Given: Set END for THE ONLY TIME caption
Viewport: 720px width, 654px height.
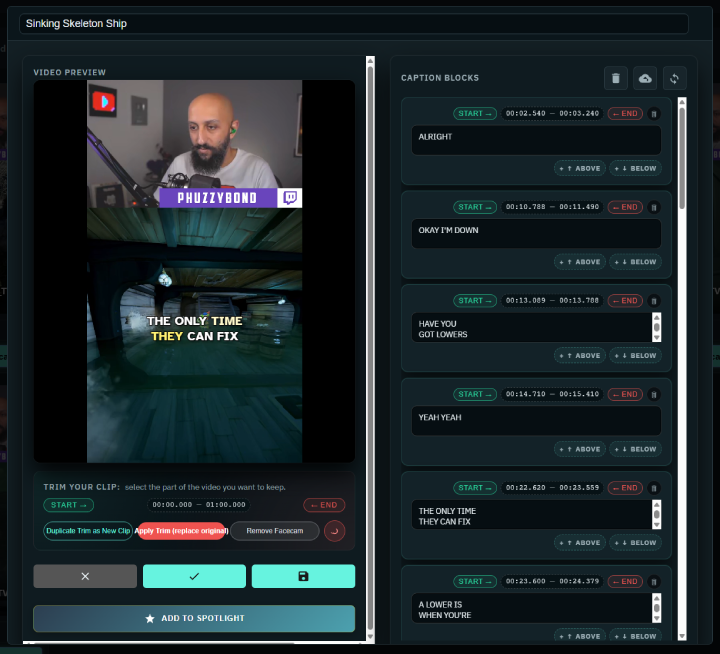Looking at the screenshot, I should [625, 488].
